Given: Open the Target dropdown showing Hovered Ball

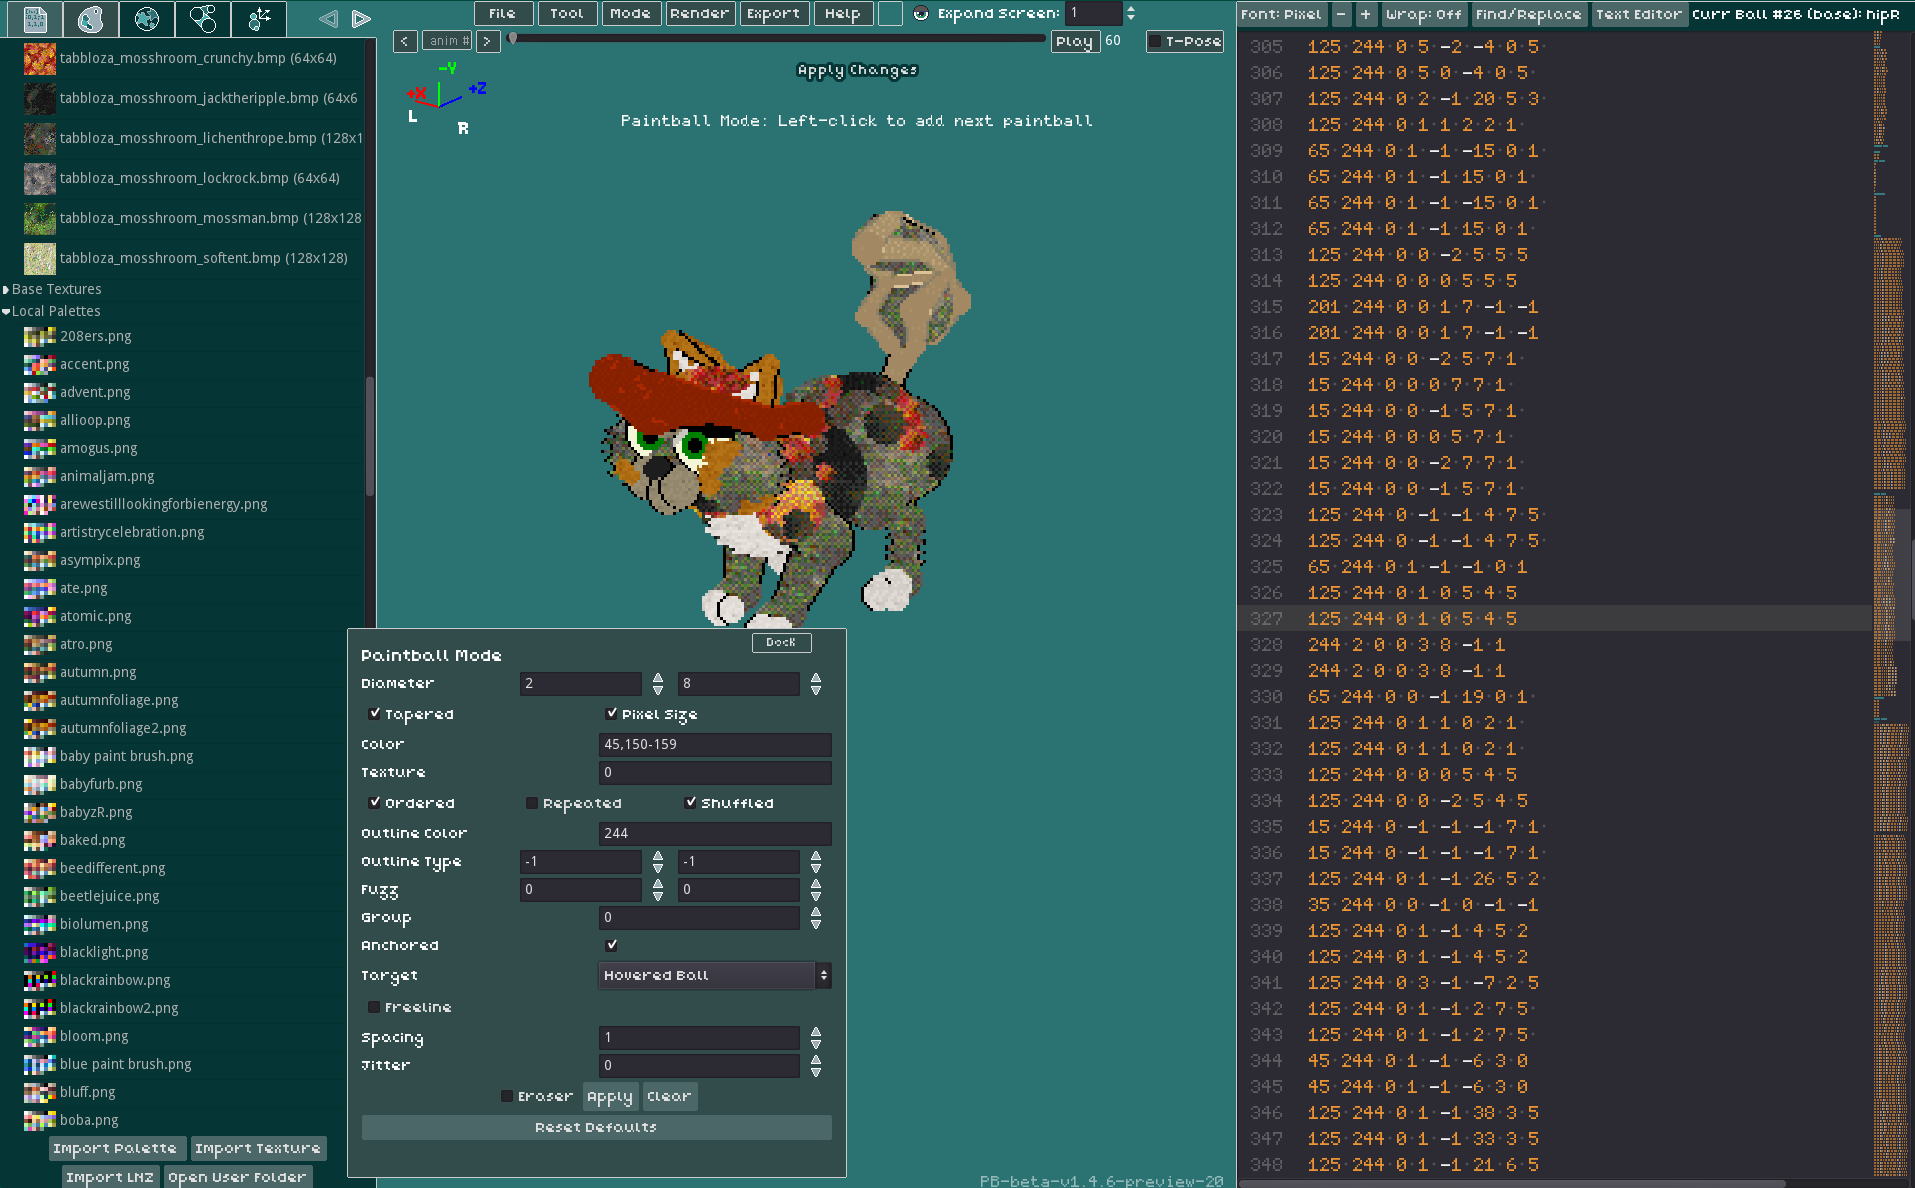Looking at the screenshot, I should (x=714, y=975).
